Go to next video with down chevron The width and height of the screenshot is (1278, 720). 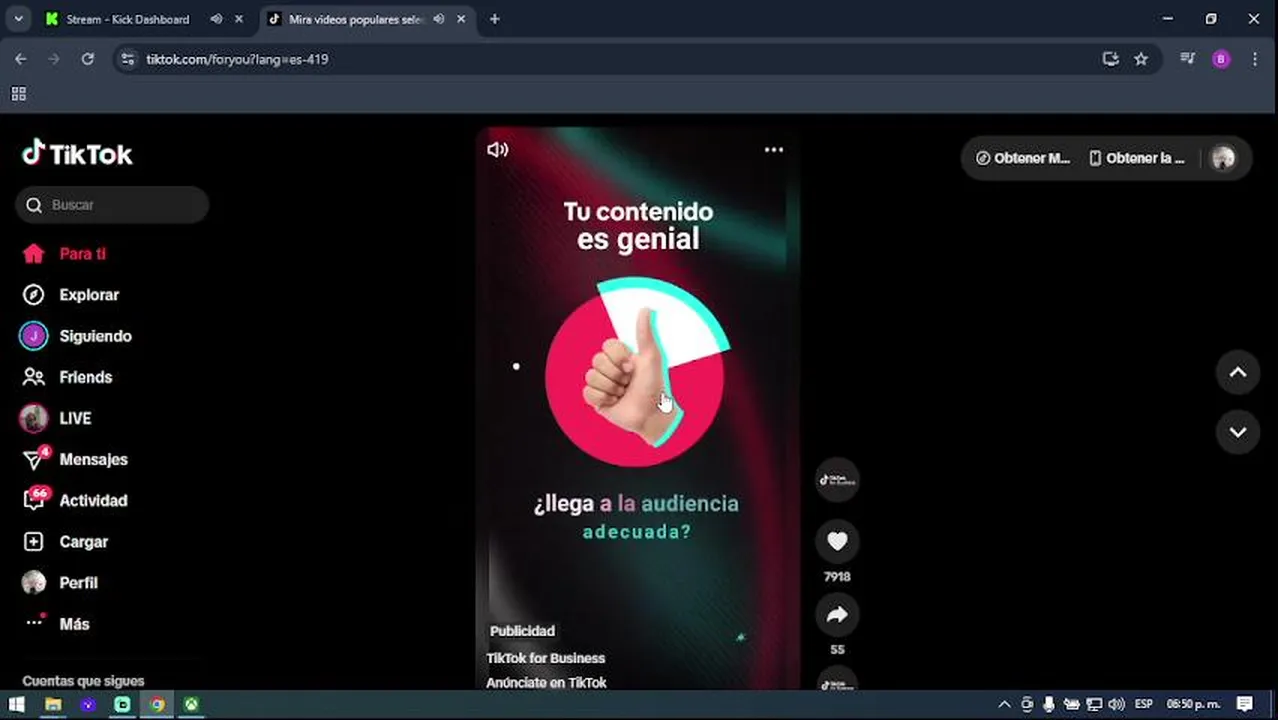1238,432
